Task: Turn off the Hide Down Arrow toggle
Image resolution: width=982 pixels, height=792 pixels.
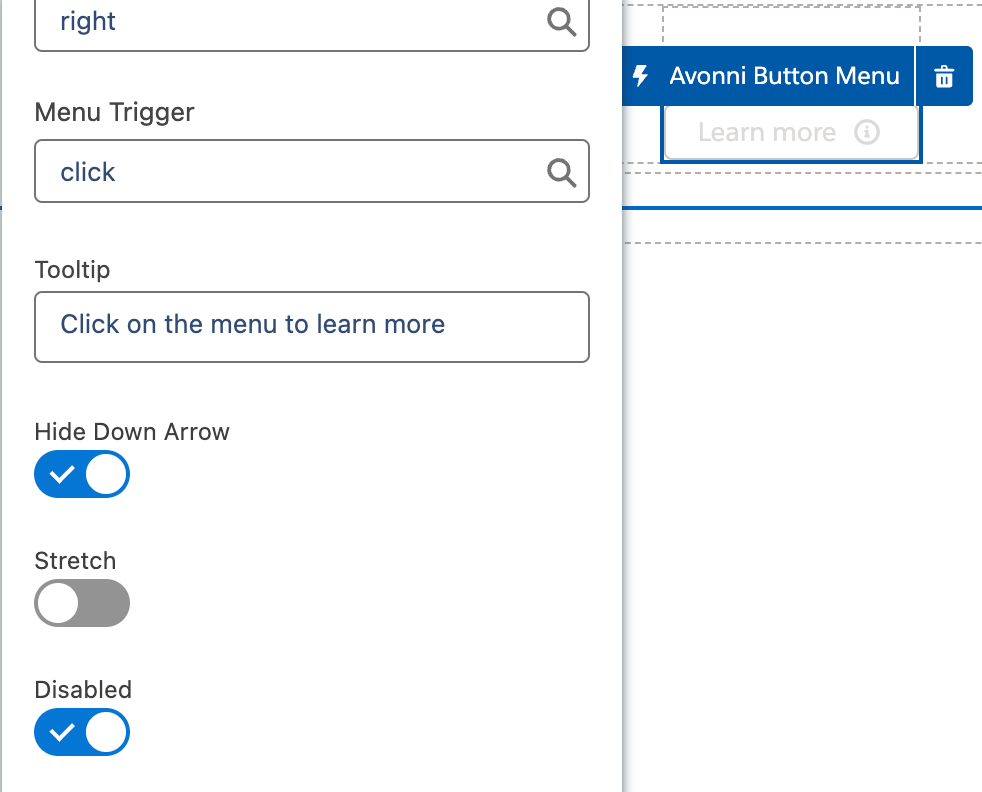Action: (82, 475)
